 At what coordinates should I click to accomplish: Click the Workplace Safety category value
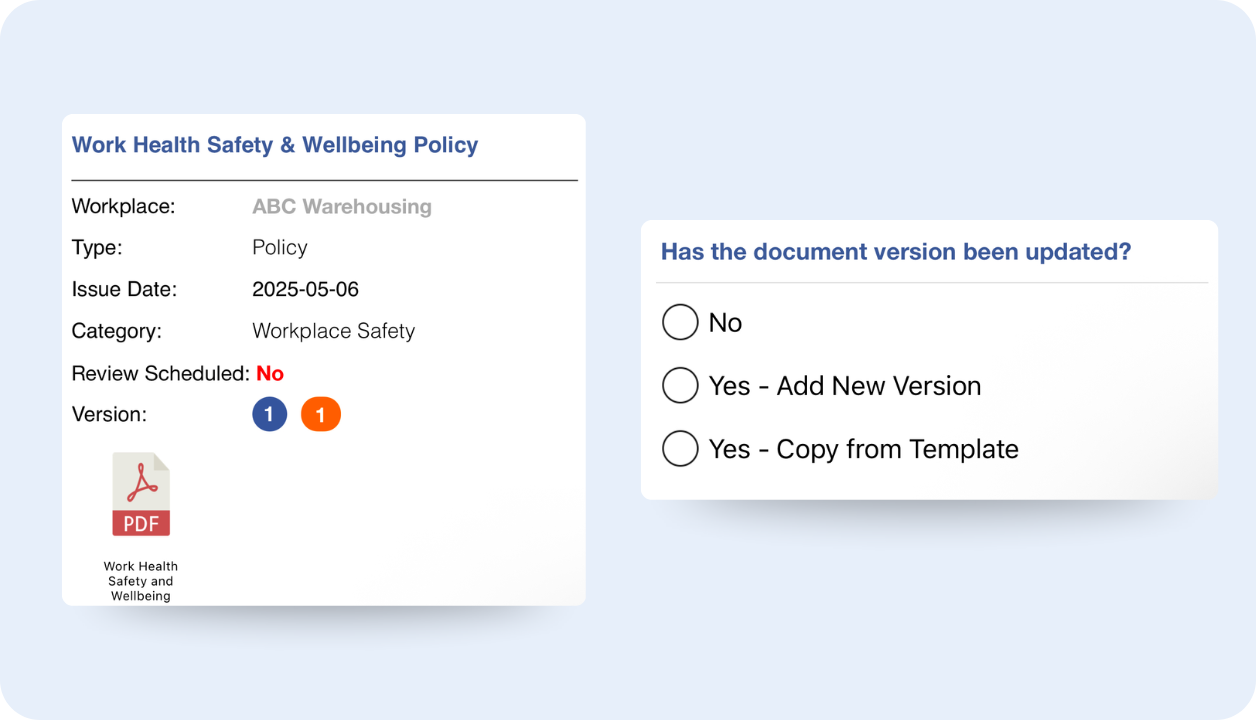point(333,331)
